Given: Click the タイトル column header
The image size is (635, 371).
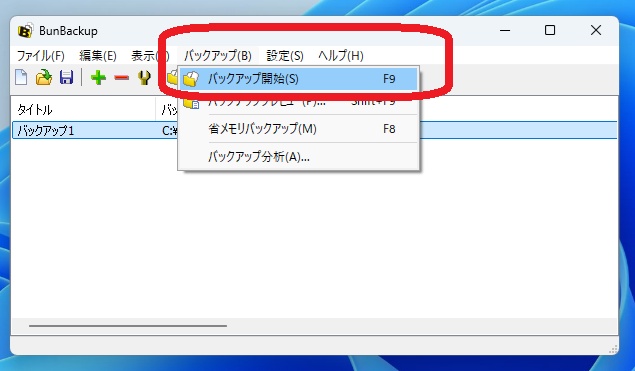Looking at the screenshot, I should coord(83,109).
